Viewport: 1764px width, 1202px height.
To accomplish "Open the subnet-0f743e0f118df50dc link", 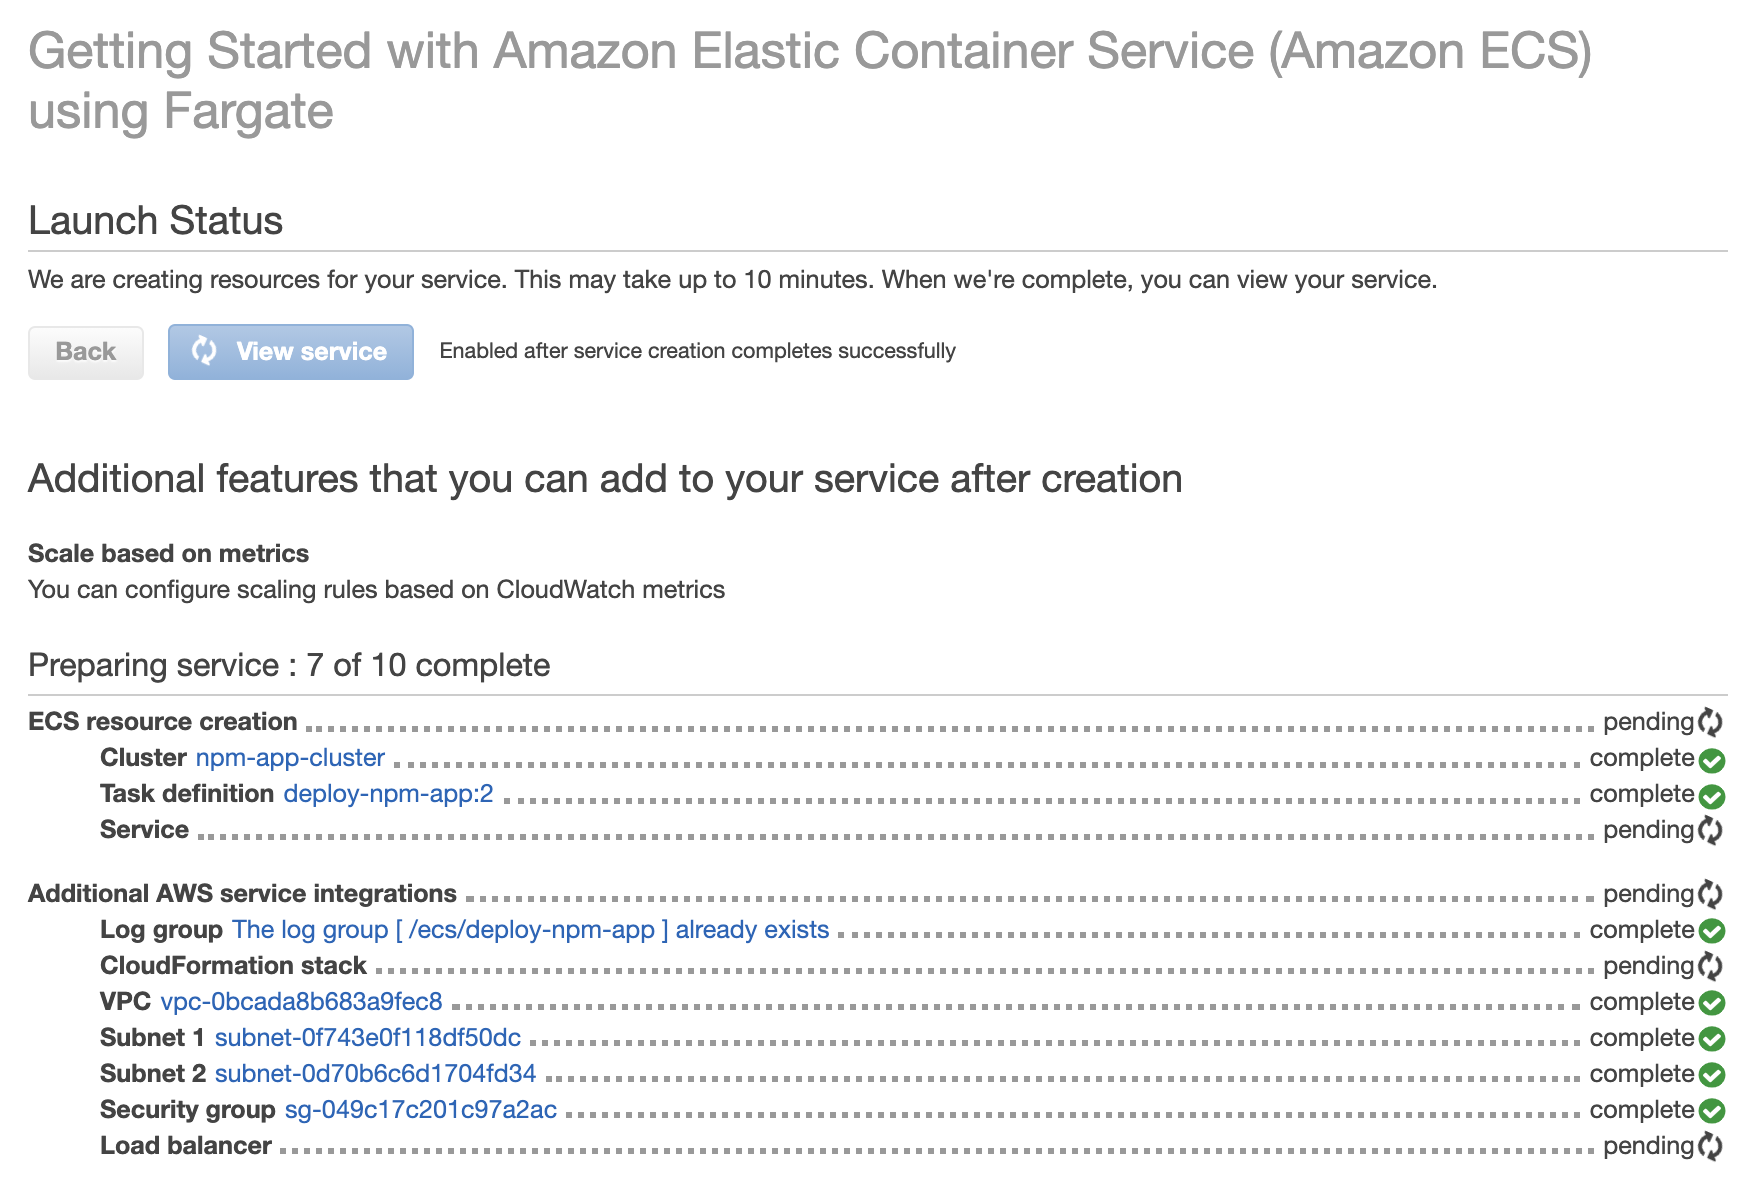I will 368,1038.
